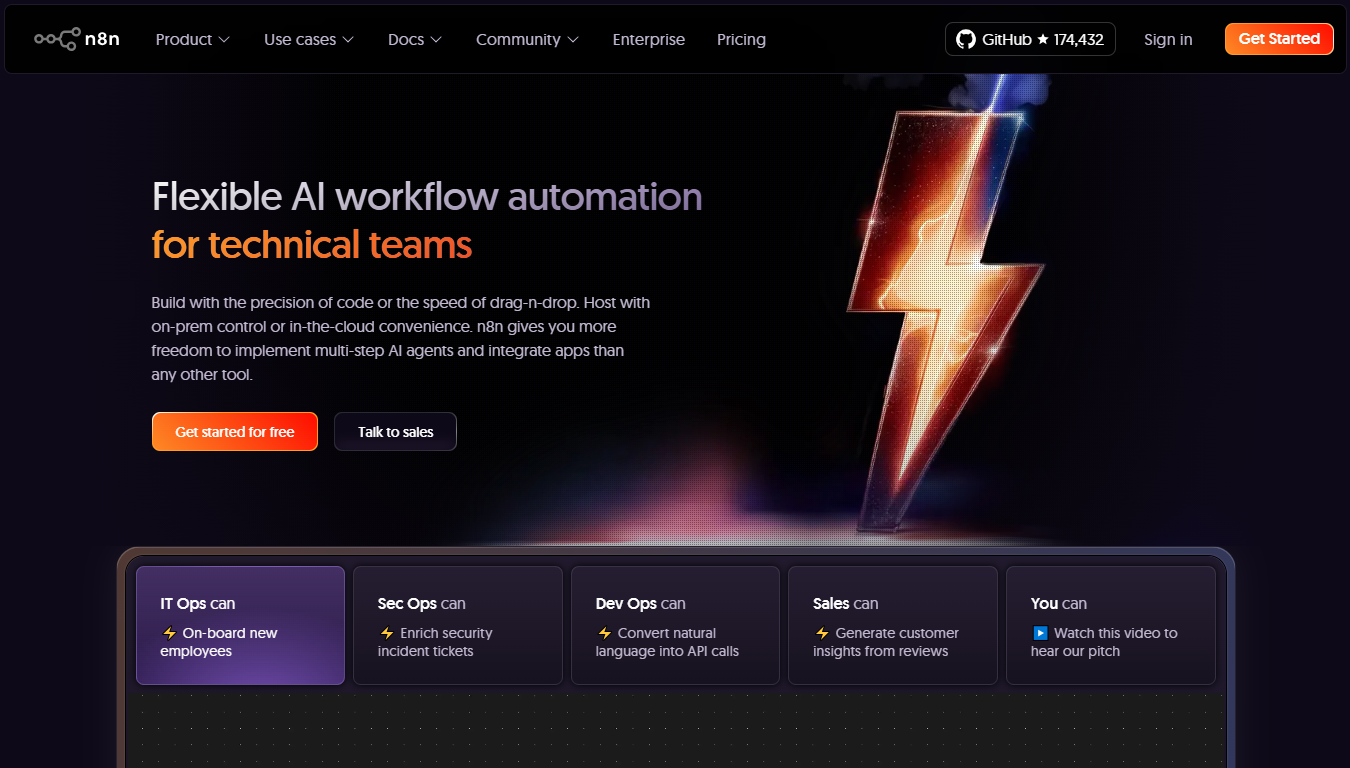Click the Talk to sales button
Screen dimensions: 1350x768
395,432
